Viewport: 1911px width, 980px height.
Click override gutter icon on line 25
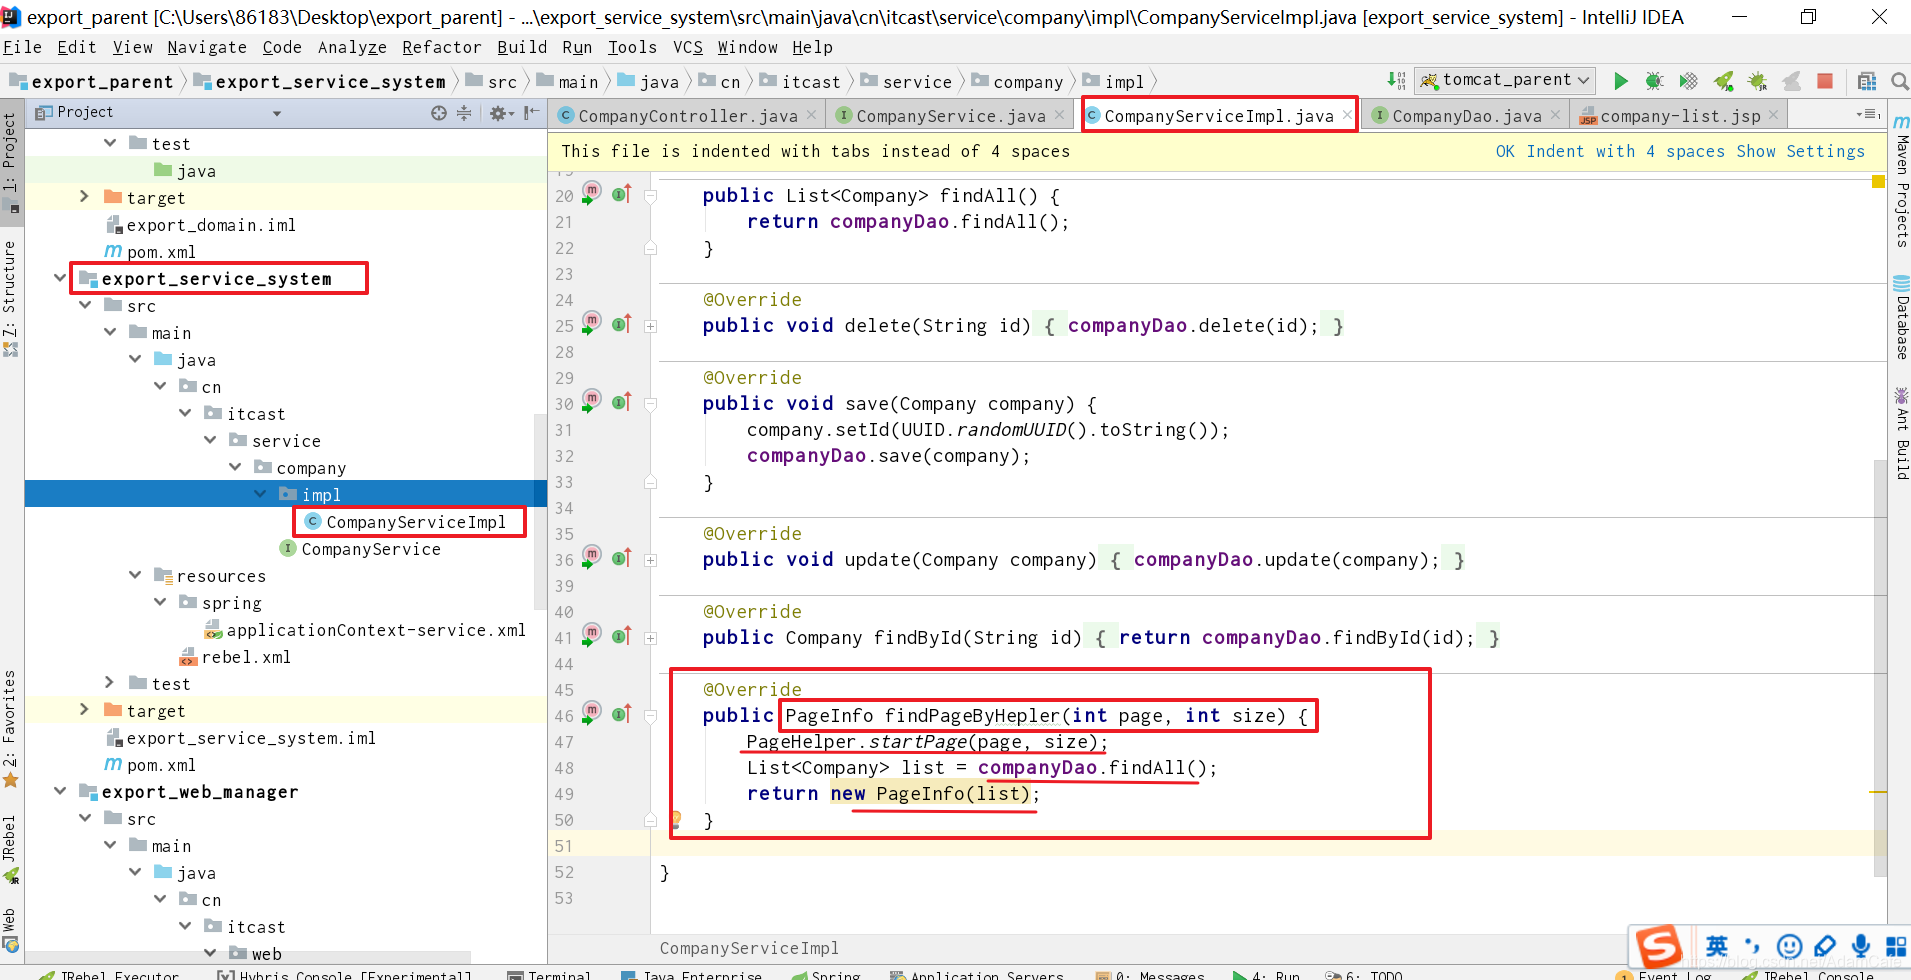622,324
